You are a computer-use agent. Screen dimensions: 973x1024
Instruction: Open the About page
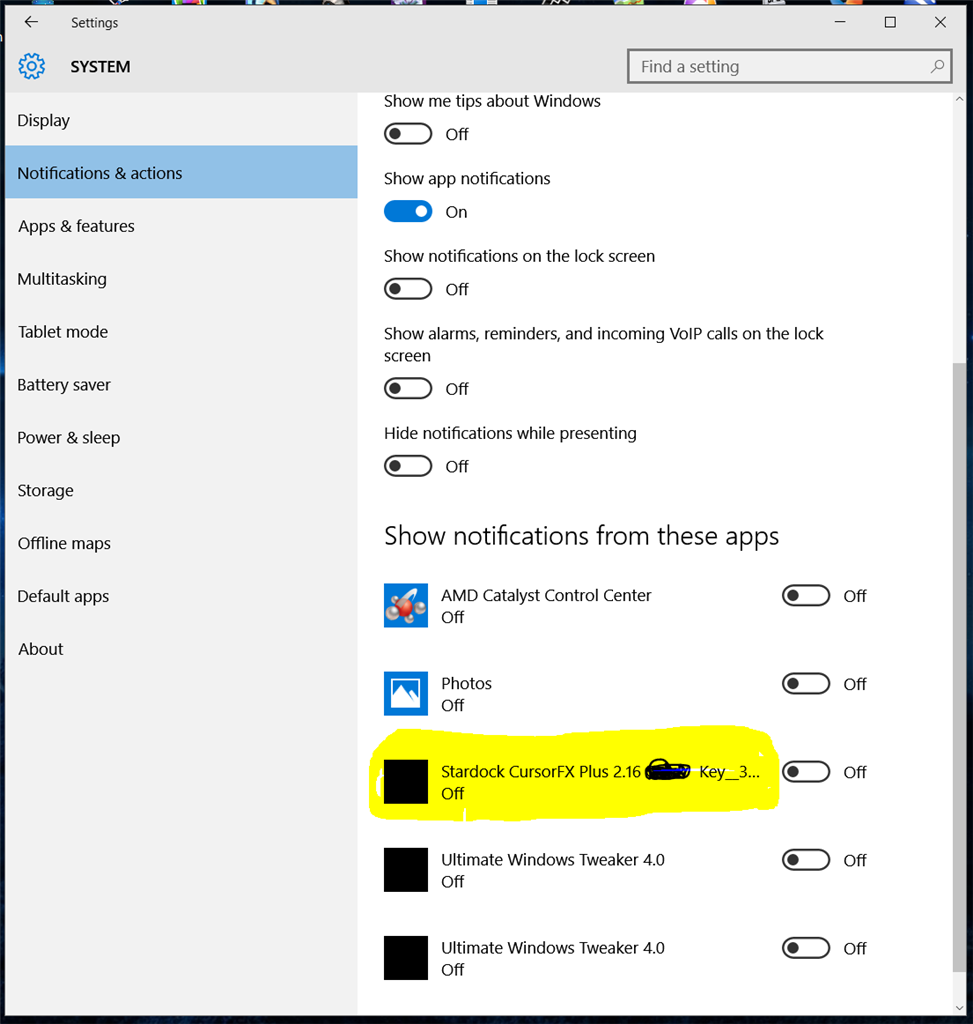182,649
